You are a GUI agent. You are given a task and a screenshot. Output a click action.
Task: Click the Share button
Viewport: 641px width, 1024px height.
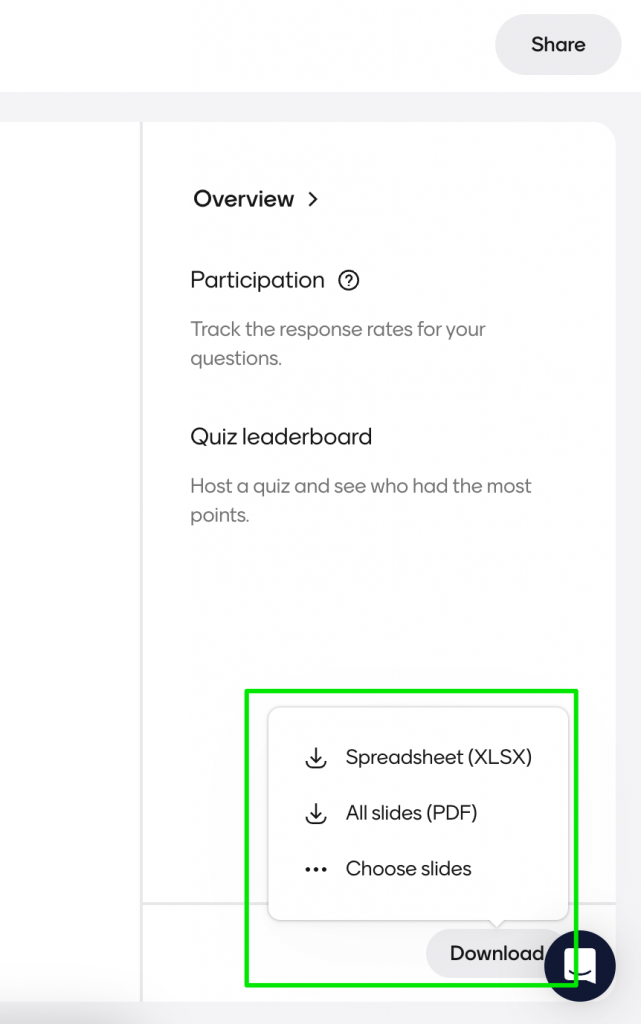click(x=558, y=44)
